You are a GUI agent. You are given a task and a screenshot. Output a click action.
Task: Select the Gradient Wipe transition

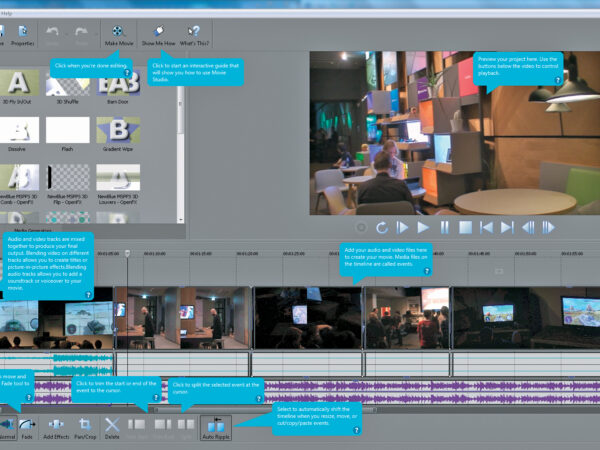point(117,132)
